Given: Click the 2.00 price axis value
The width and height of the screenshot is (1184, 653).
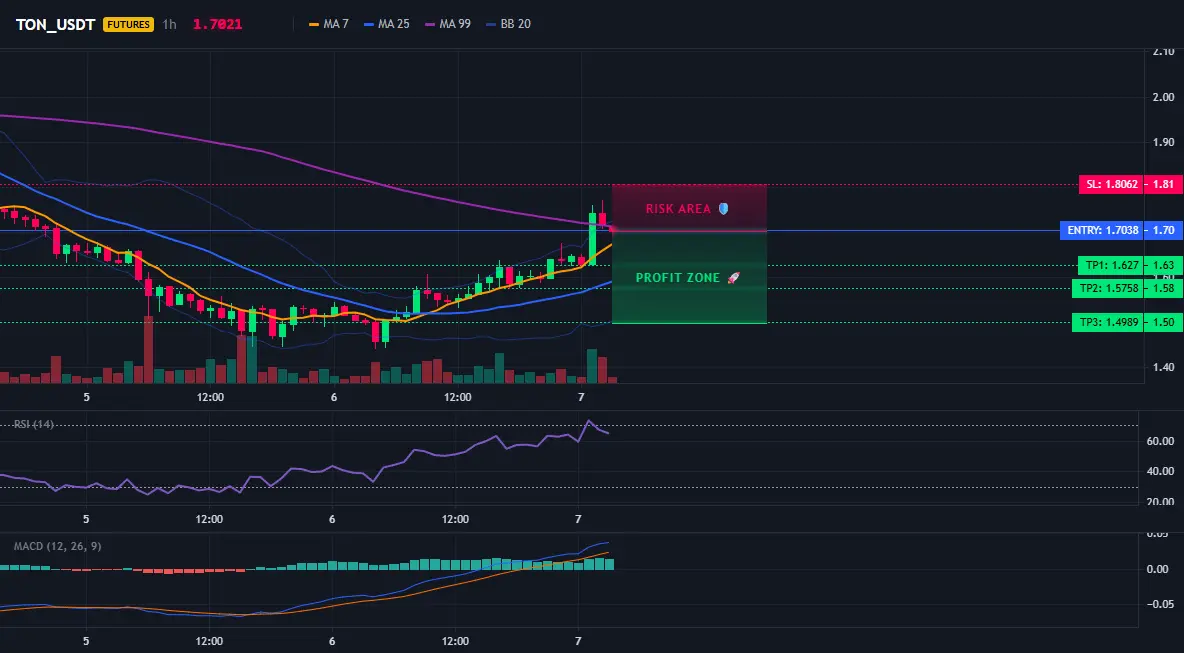Looking at the screenshot, I should (x=1164, y=97).
